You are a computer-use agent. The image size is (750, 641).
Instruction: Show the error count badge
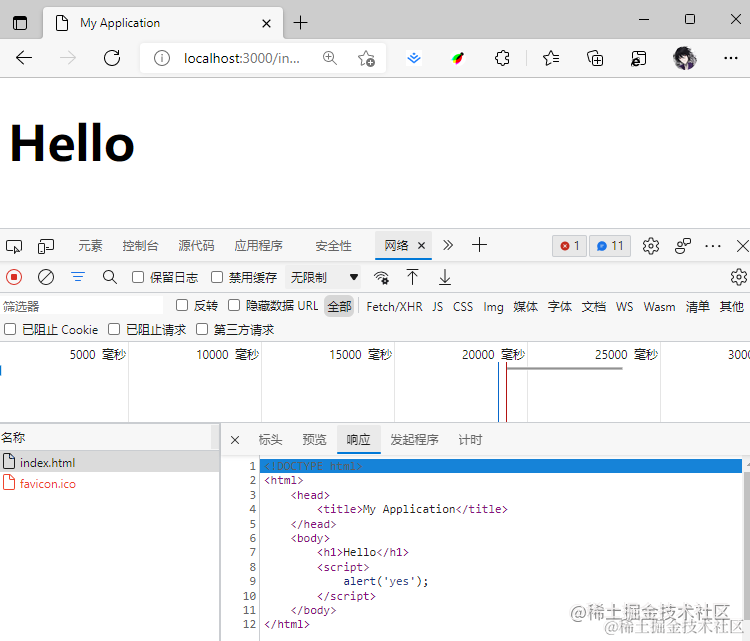coord(569,246)
